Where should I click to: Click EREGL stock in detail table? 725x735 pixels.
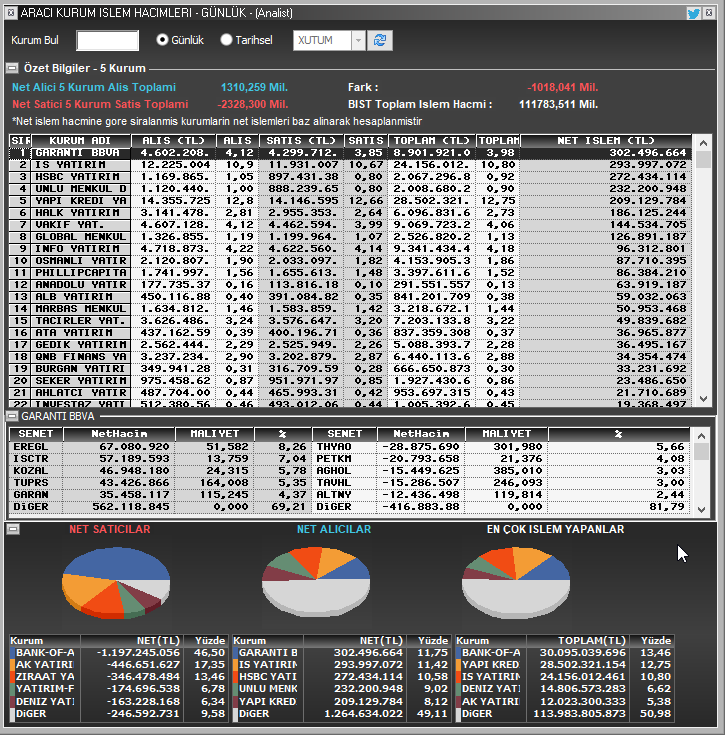[x=31, y=447]
